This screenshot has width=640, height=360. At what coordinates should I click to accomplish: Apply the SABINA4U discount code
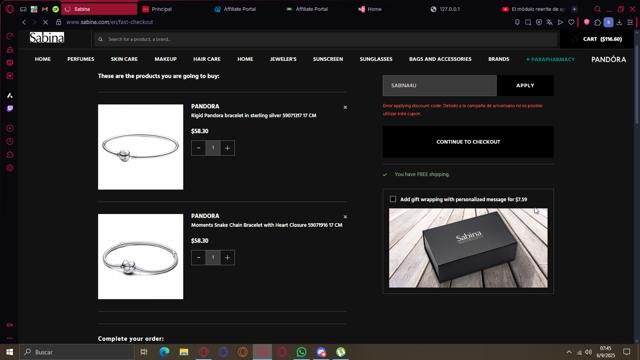525,85
